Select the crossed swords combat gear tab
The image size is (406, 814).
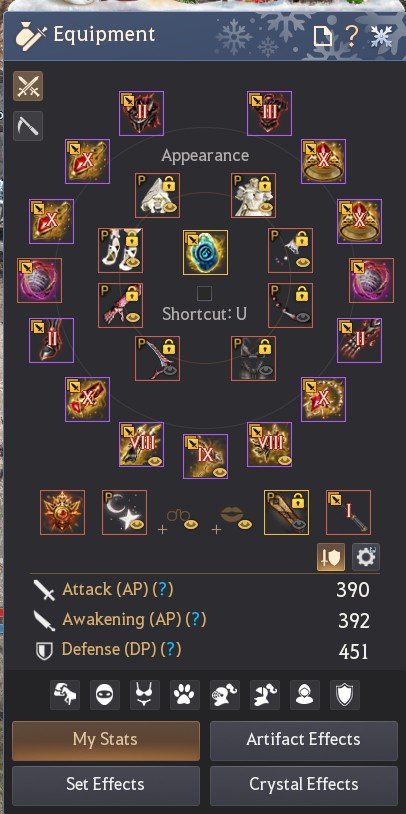(x=28, y=86)
